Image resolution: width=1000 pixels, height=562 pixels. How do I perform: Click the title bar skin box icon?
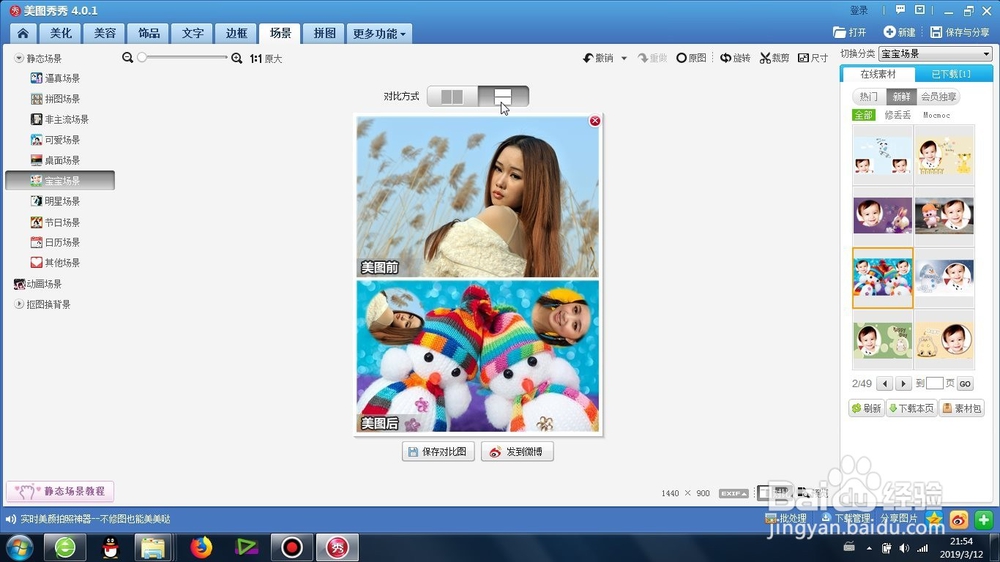tap(920, 10)
